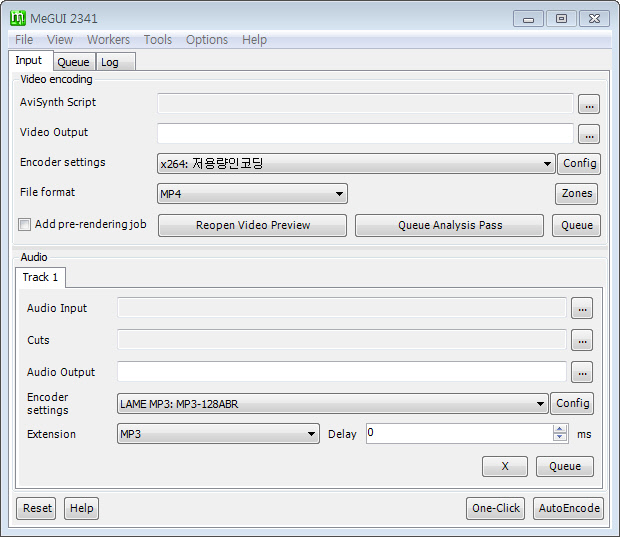Viewport: 620px width, 537px height.
Task: Switch to the Queue tab
Action: (x=74, y=62)
